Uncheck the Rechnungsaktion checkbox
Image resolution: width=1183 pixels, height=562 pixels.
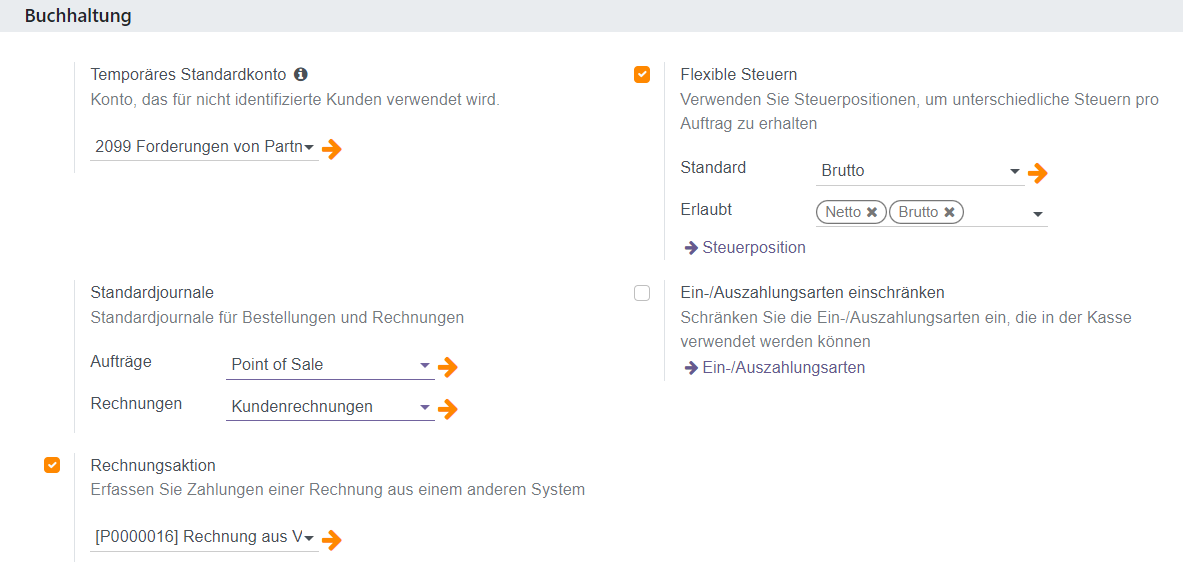tap(52, 465)
